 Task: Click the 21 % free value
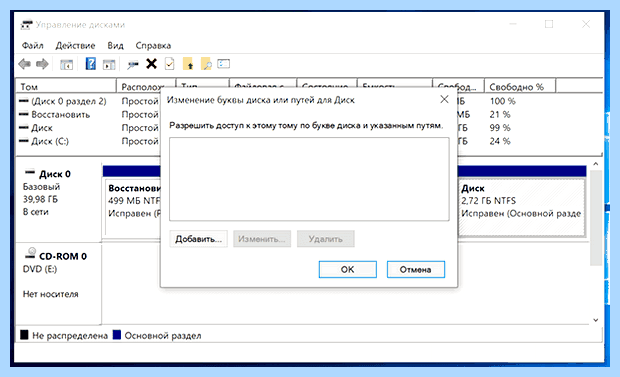(500, 115)
